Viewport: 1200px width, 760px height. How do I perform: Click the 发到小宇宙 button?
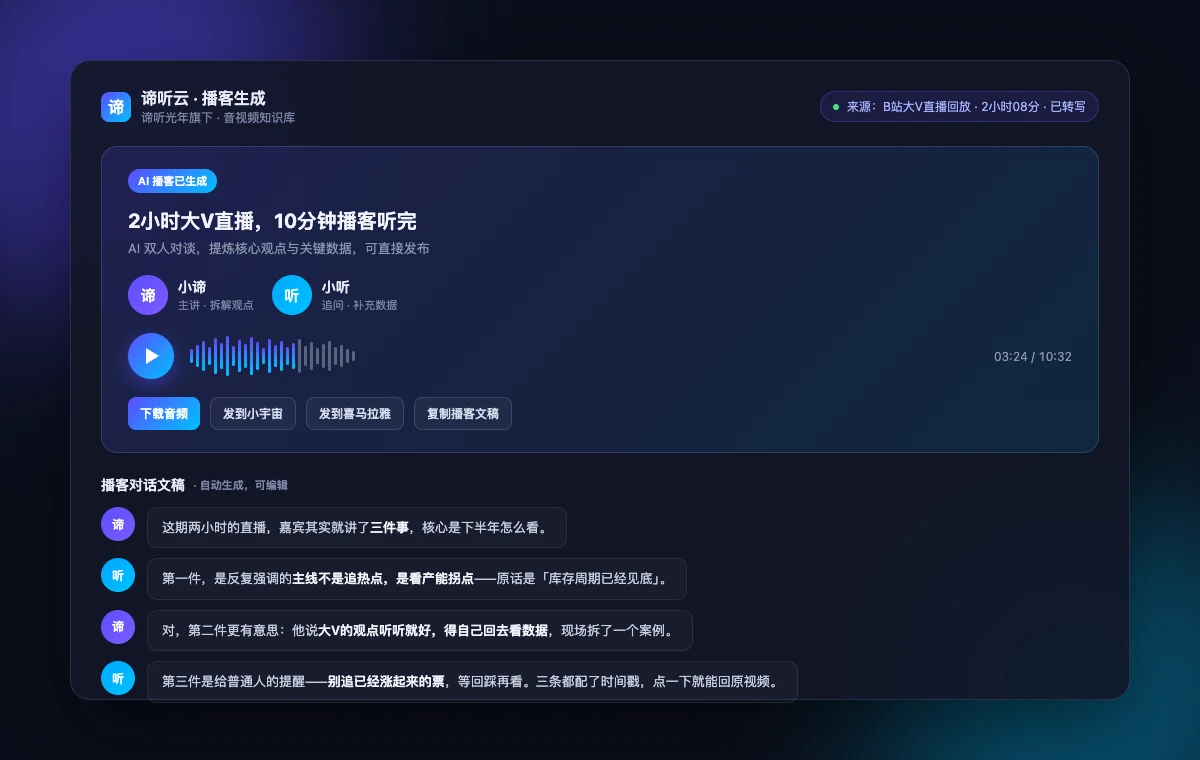(253, 414)
